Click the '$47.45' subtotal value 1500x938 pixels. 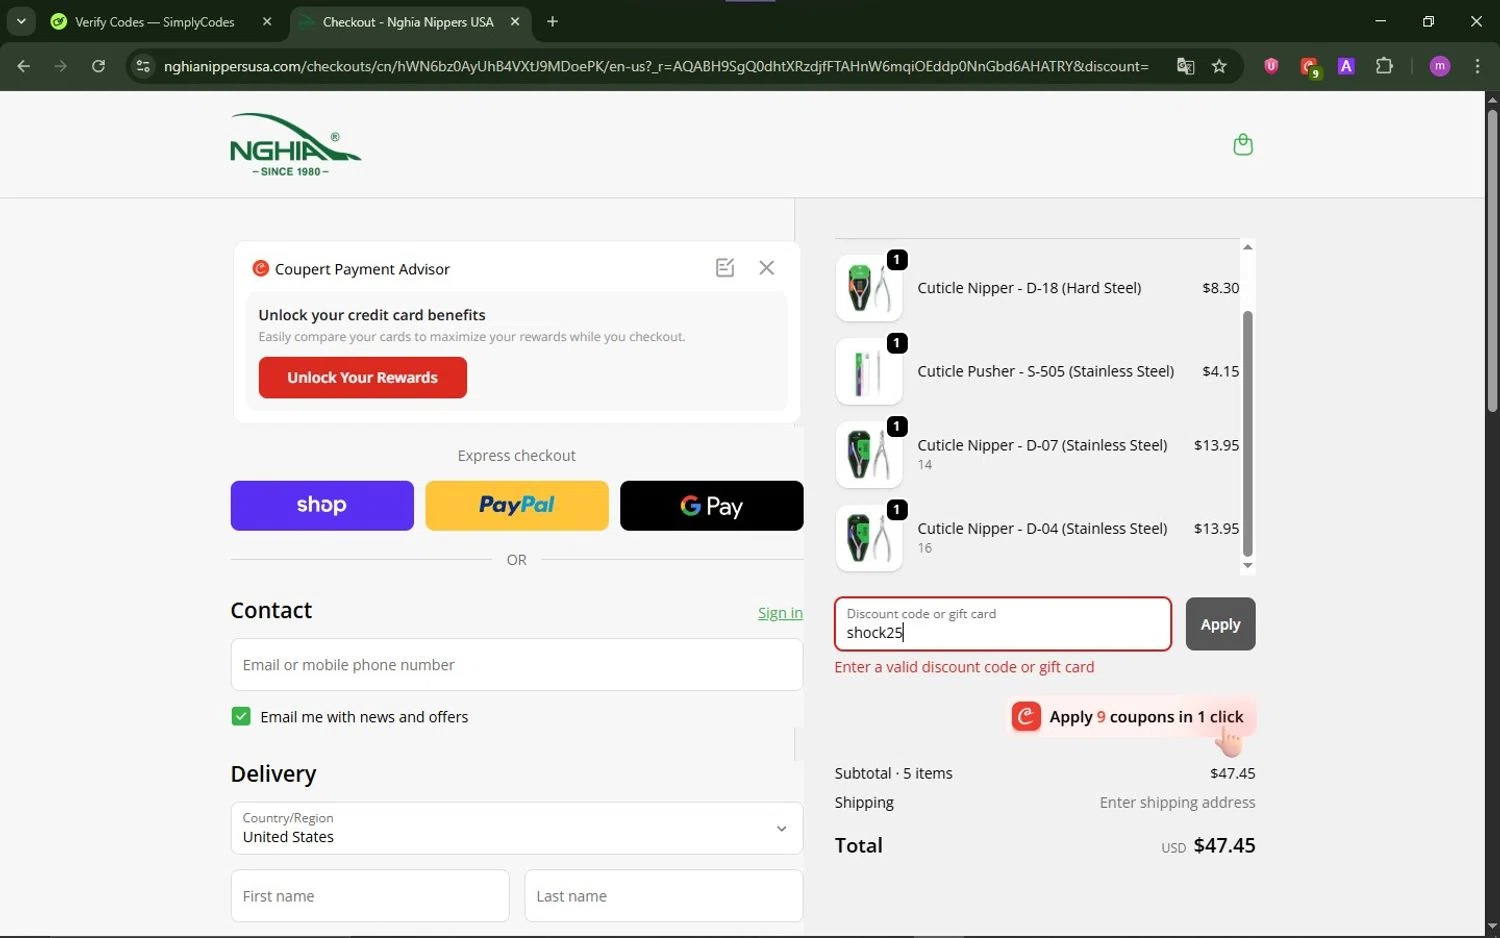tap(1232, 773)
